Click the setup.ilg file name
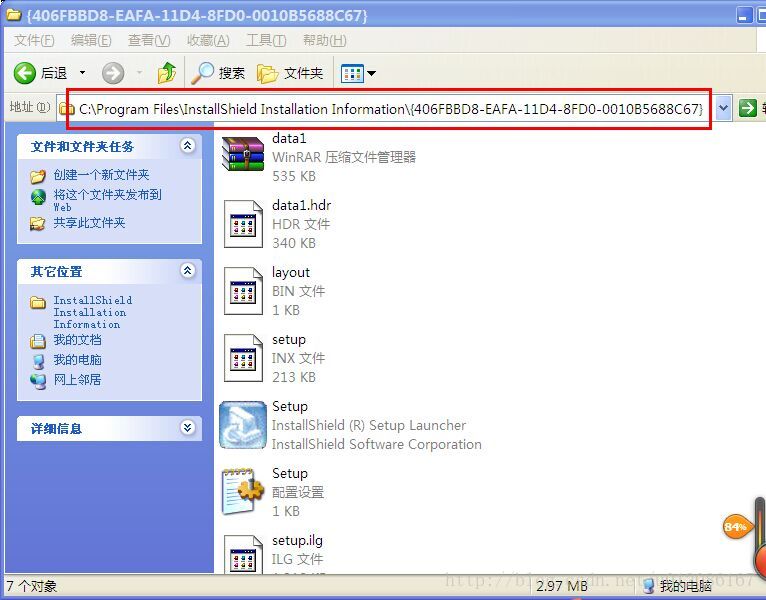The image size is (766, 600). pyautogui.click(x=297, y=540)
